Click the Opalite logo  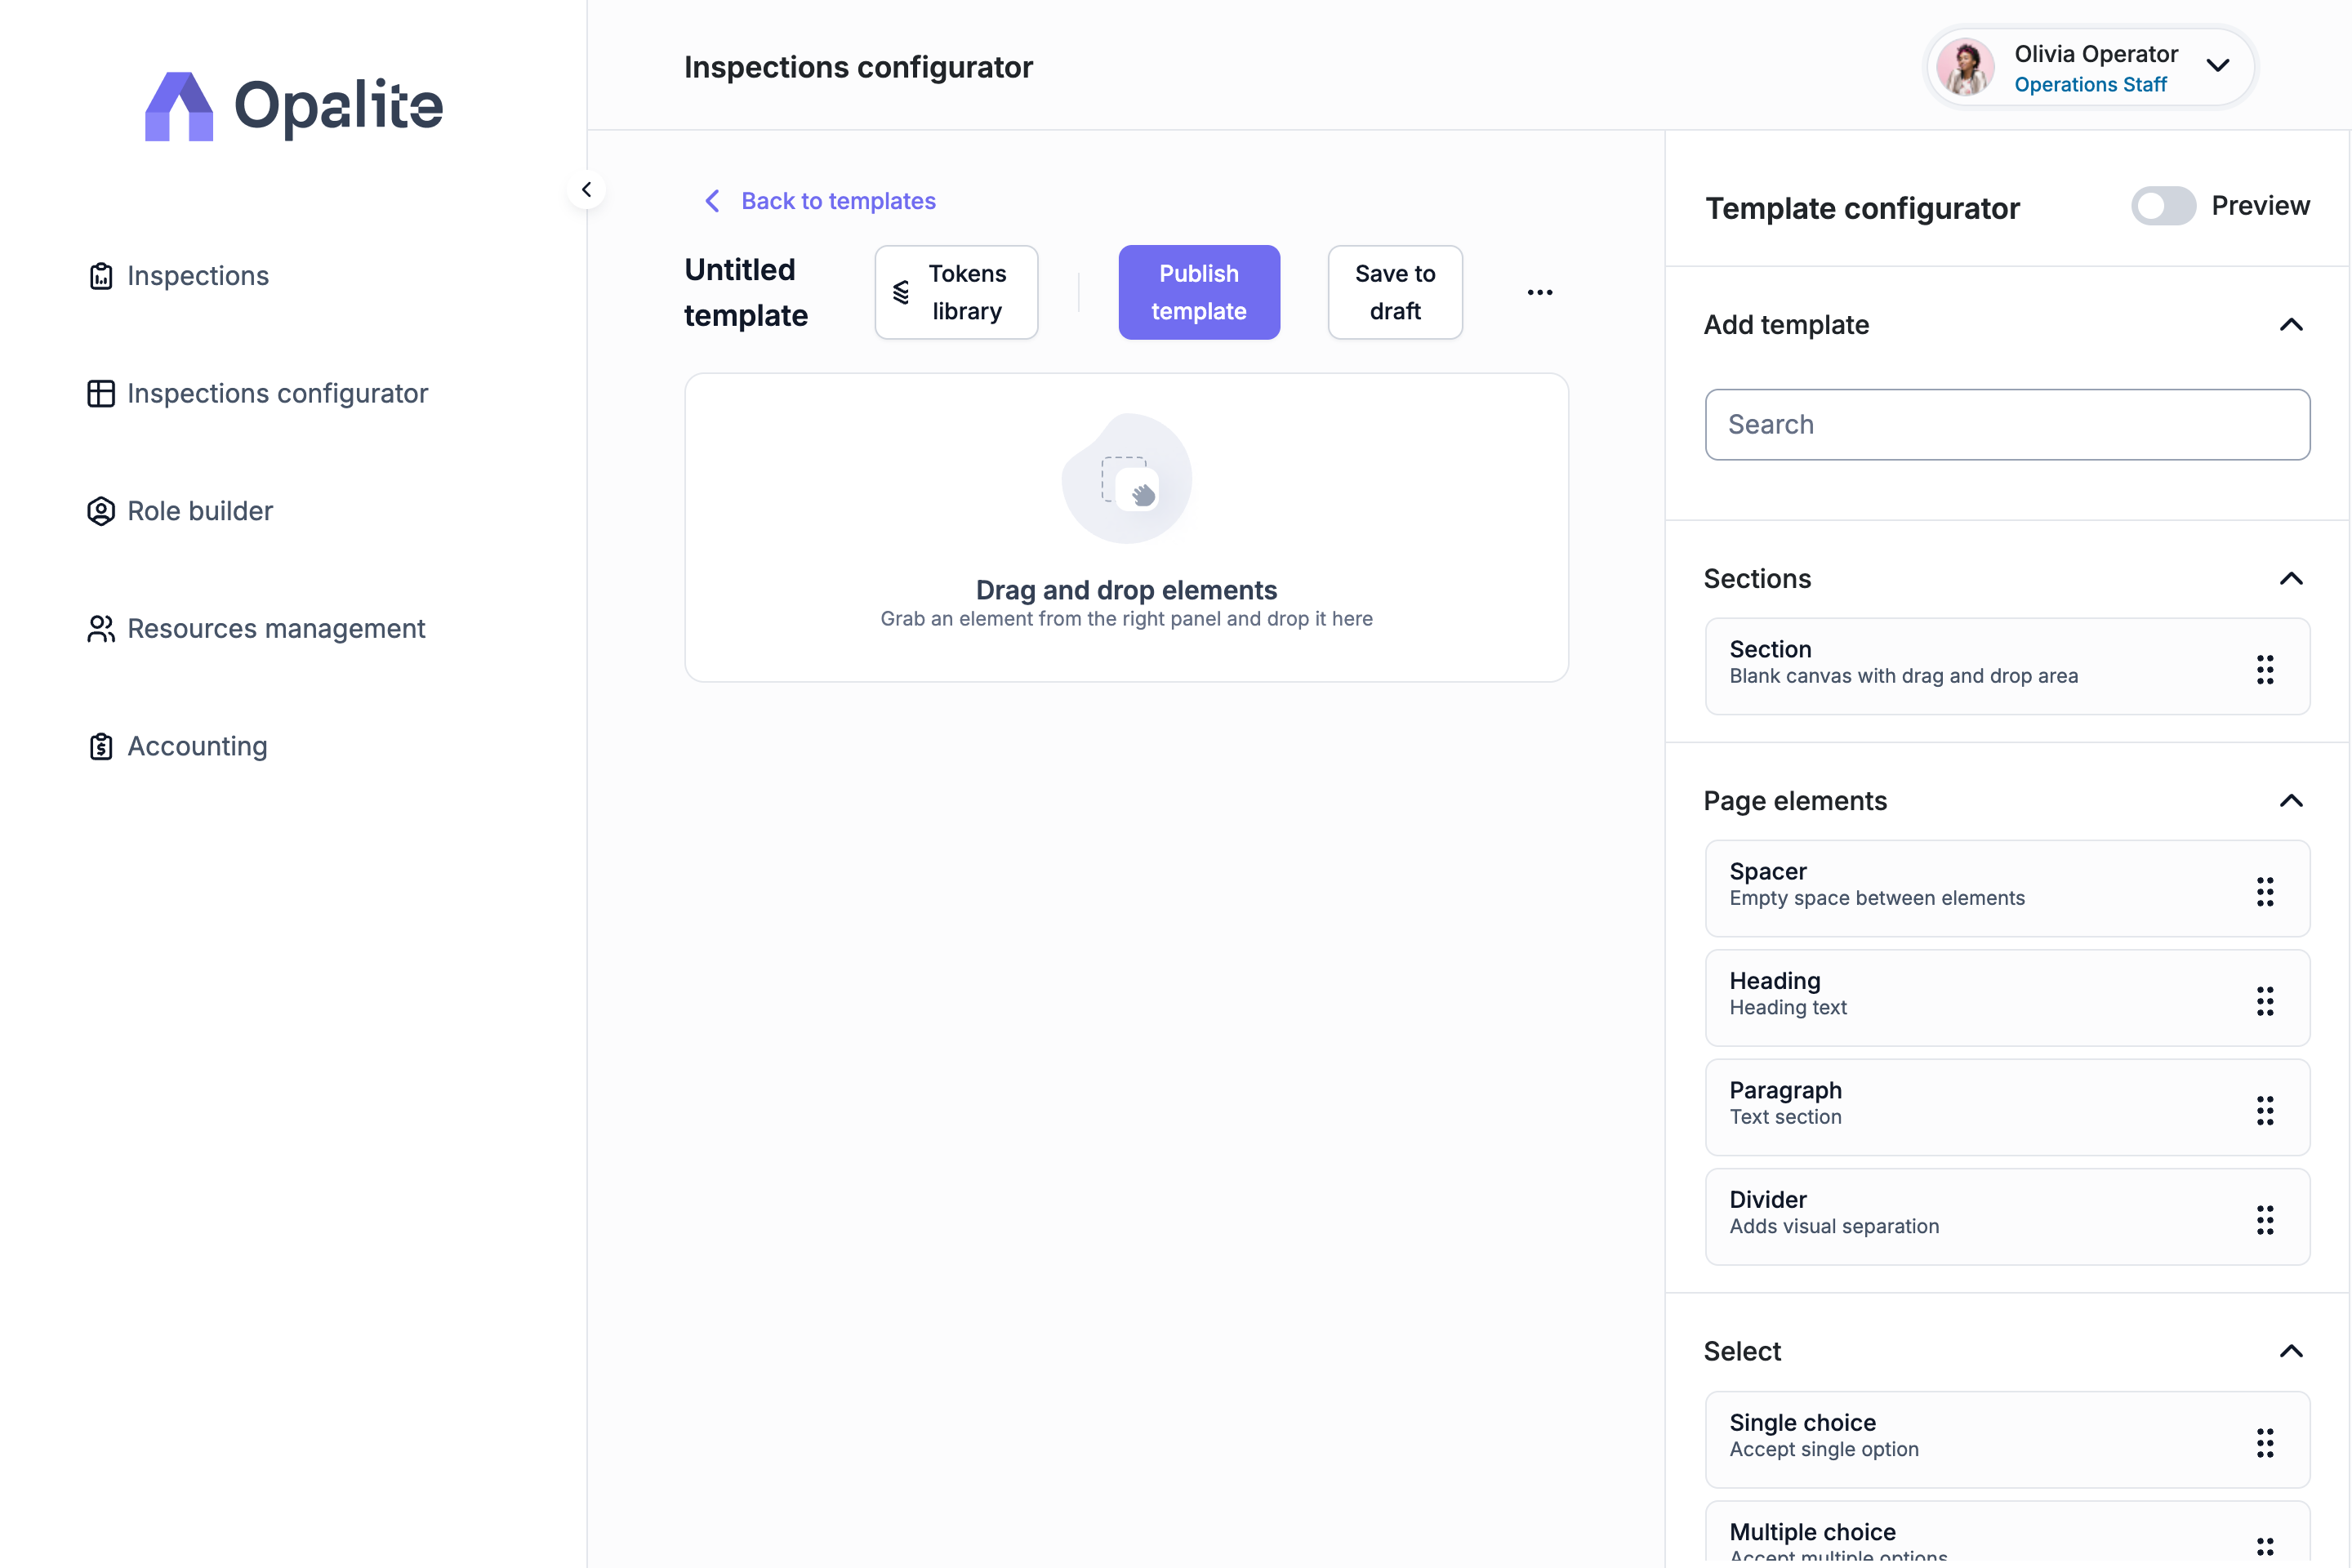294,105
